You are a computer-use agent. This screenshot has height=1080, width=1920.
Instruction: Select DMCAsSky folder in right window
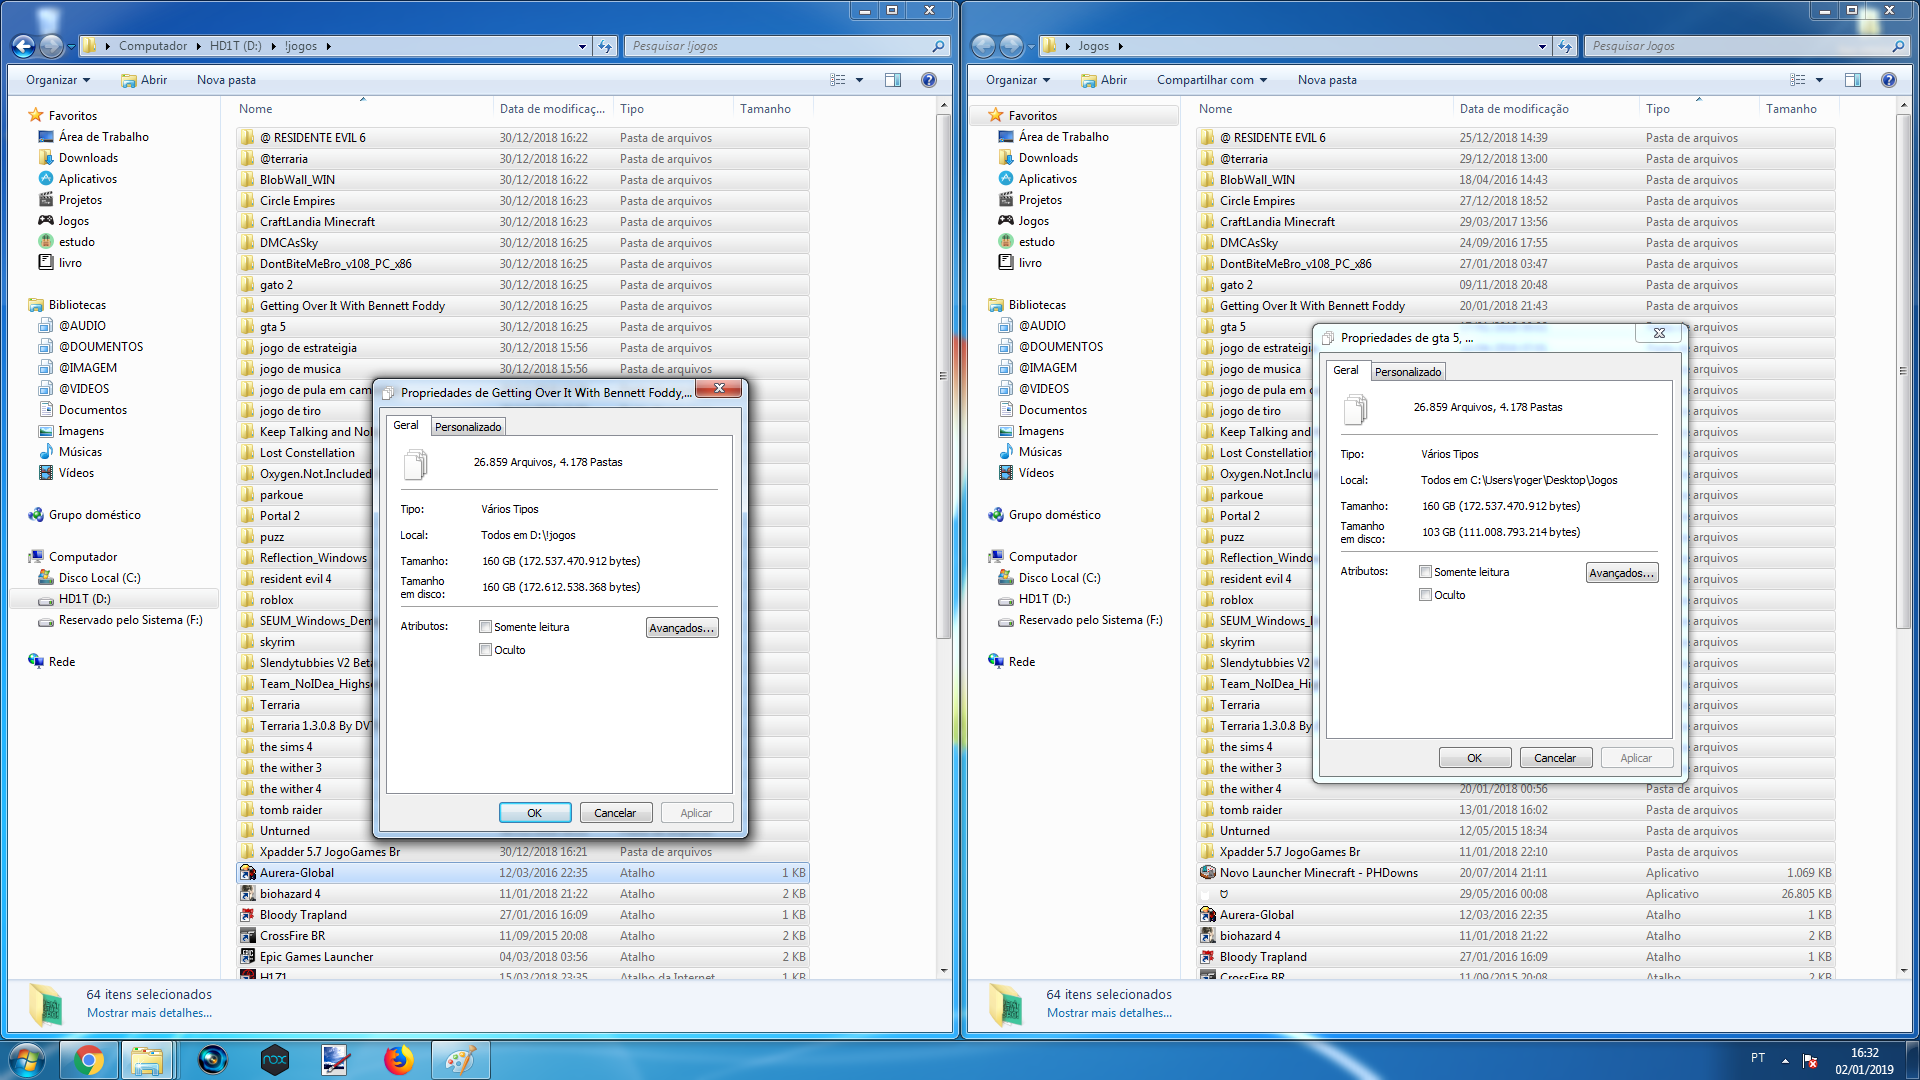coord(1516,243)
